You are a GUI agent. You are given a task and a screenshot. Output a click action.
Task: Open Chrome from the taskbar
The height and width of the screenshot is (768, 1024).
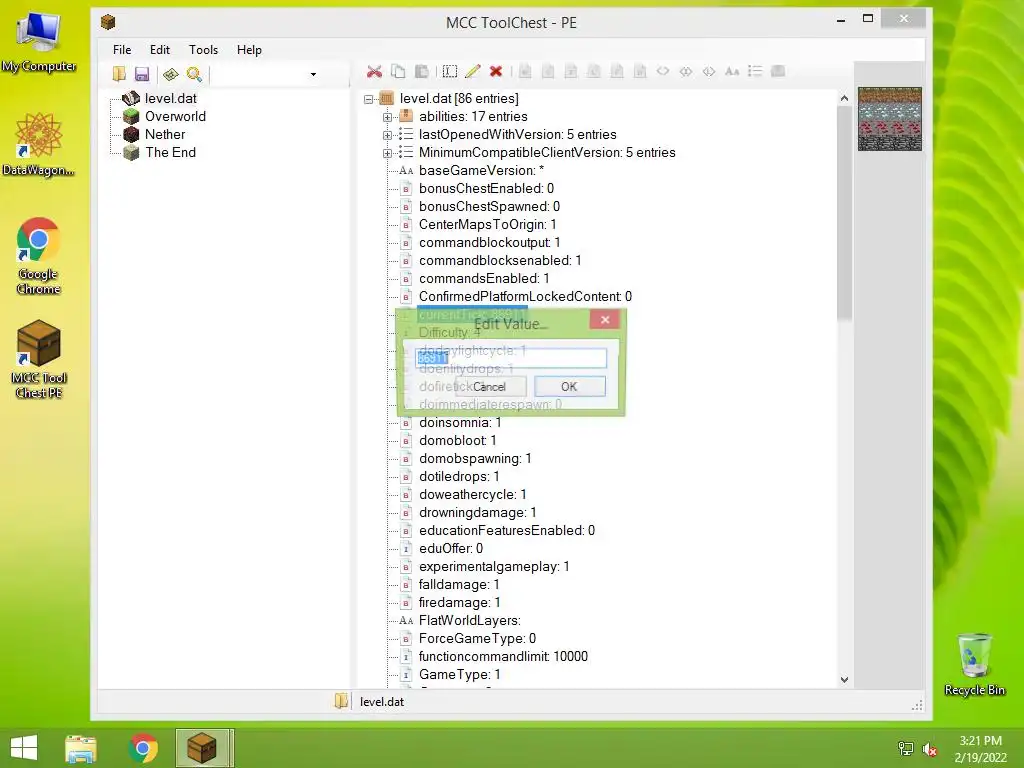(x=144, y=748)
